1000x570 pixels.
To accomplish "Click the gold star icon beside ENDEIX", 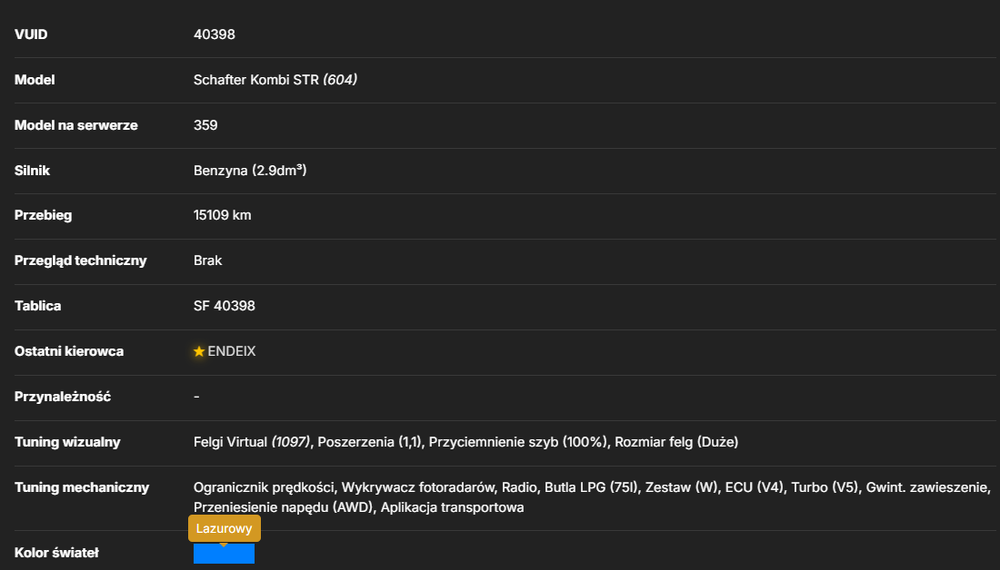I will [x=199, y=351].
